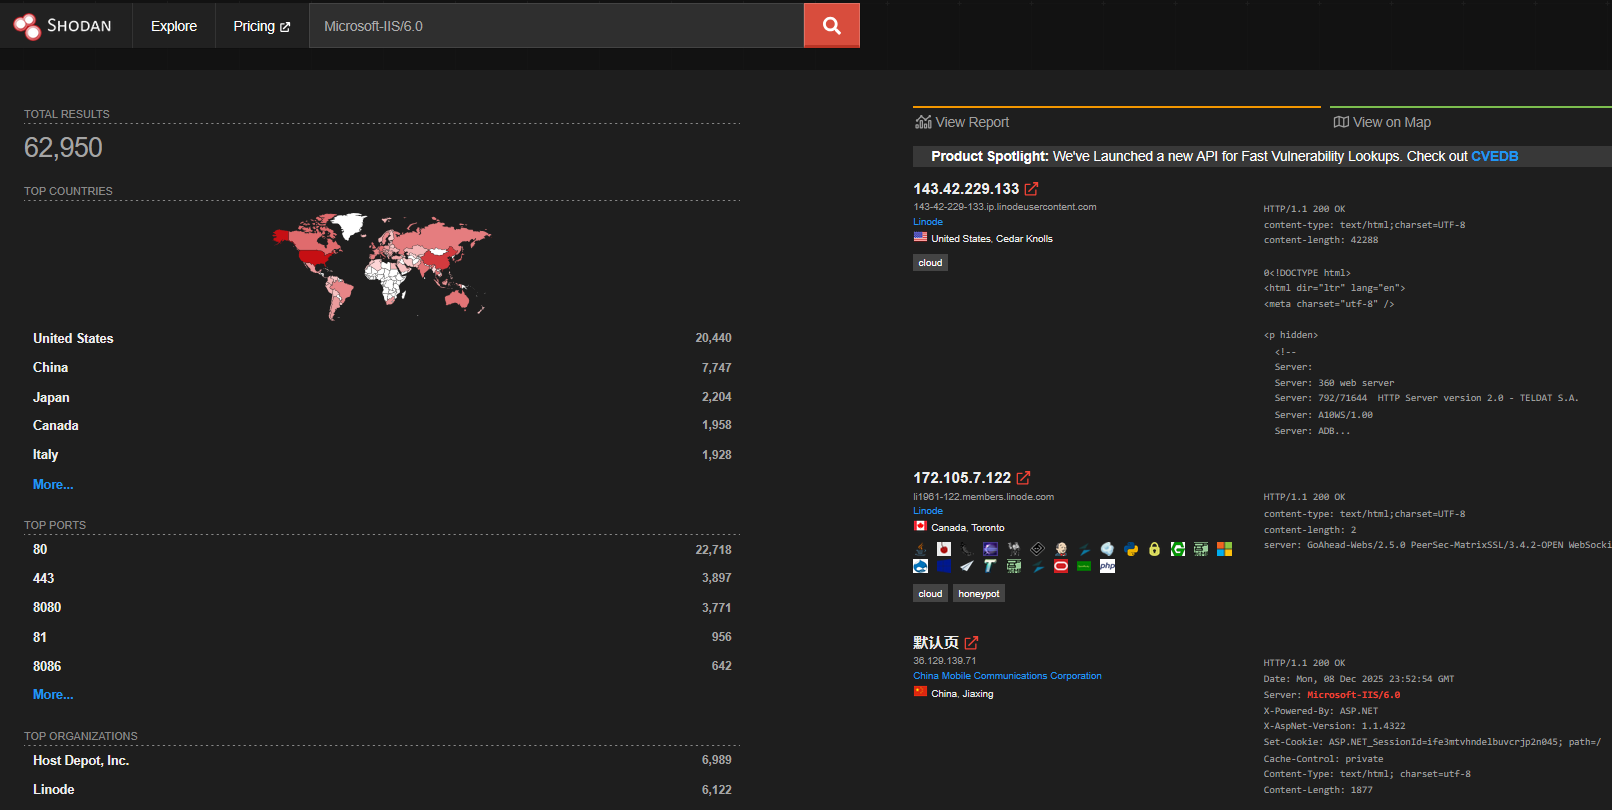This screenshot has height=810, width=1612.
Task: Open external link icon next to 143.42.229.133
Action: tap(1031, 188)
